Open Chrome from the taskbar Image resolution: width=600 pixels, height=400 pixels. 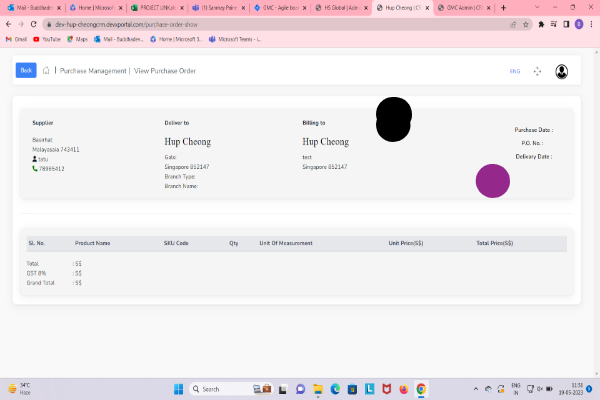pyautogui.click(x=421, y=389)
